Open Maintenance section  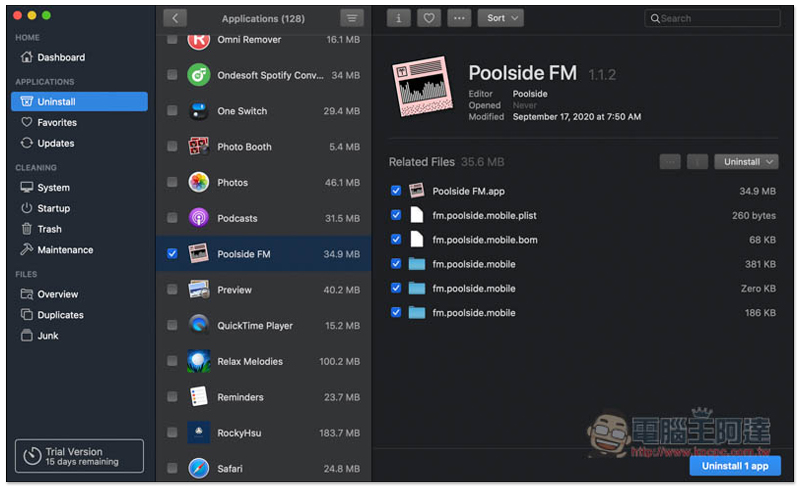[57, 250]
